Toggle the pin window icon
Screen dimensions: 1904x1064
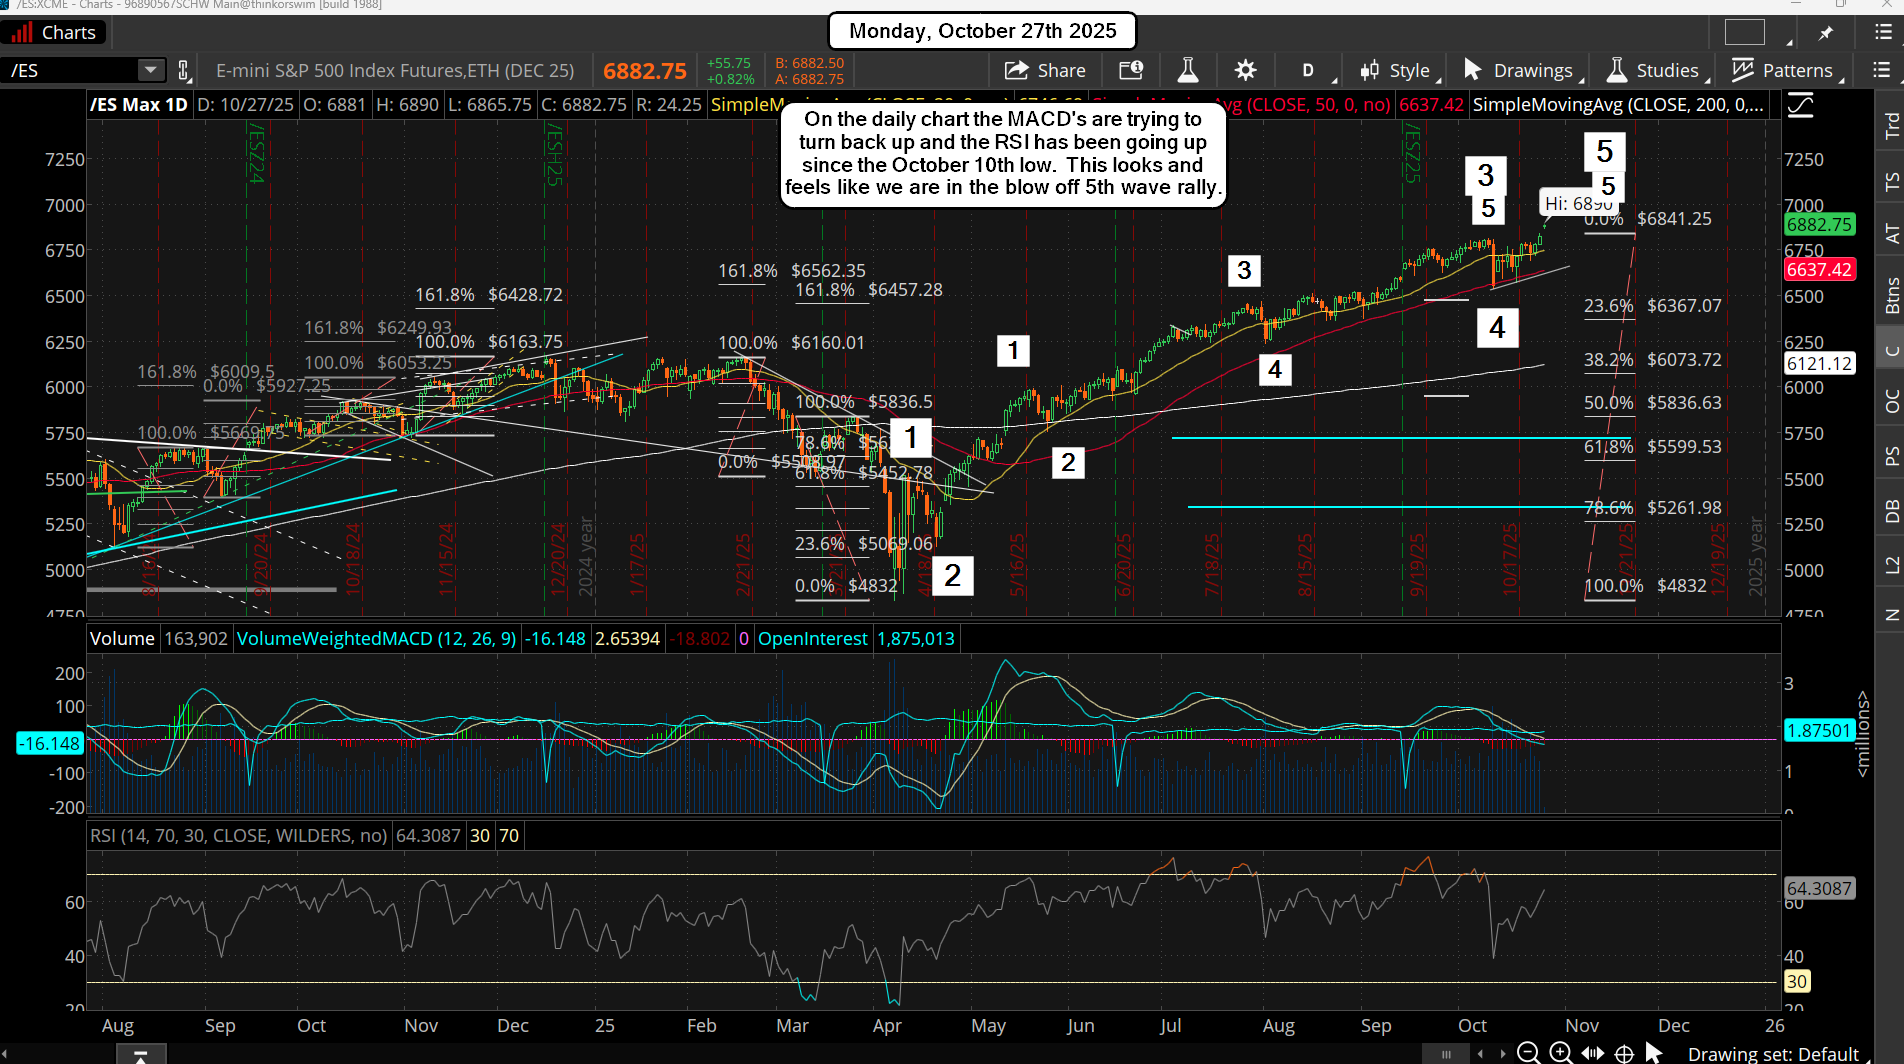point(1826,33)
